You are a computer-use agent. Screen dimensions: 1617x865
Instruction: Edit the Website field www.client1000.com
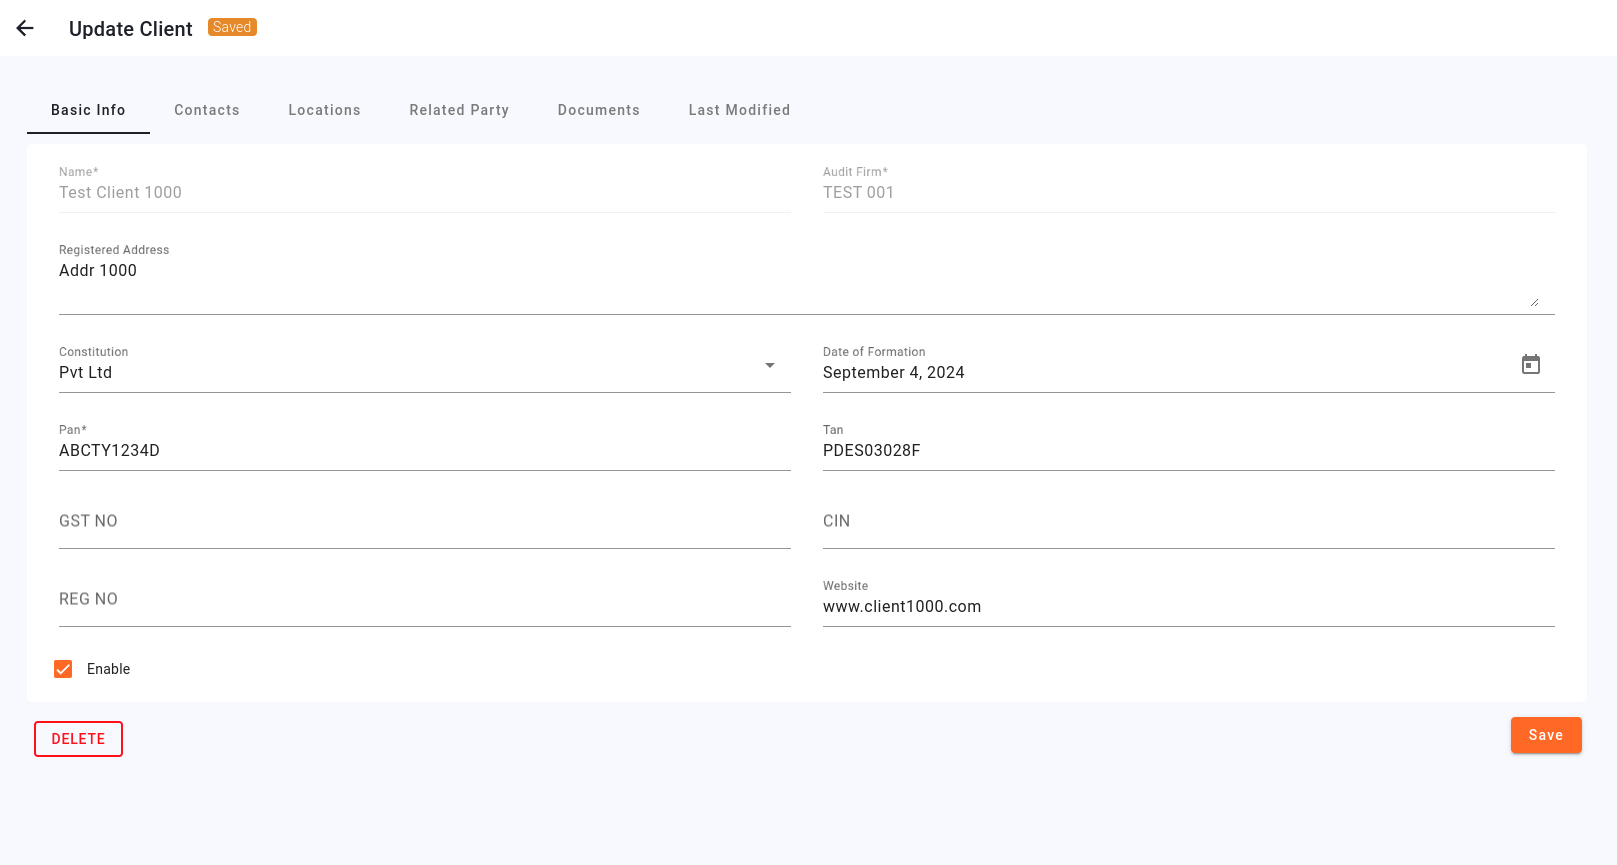point(1189,606)
